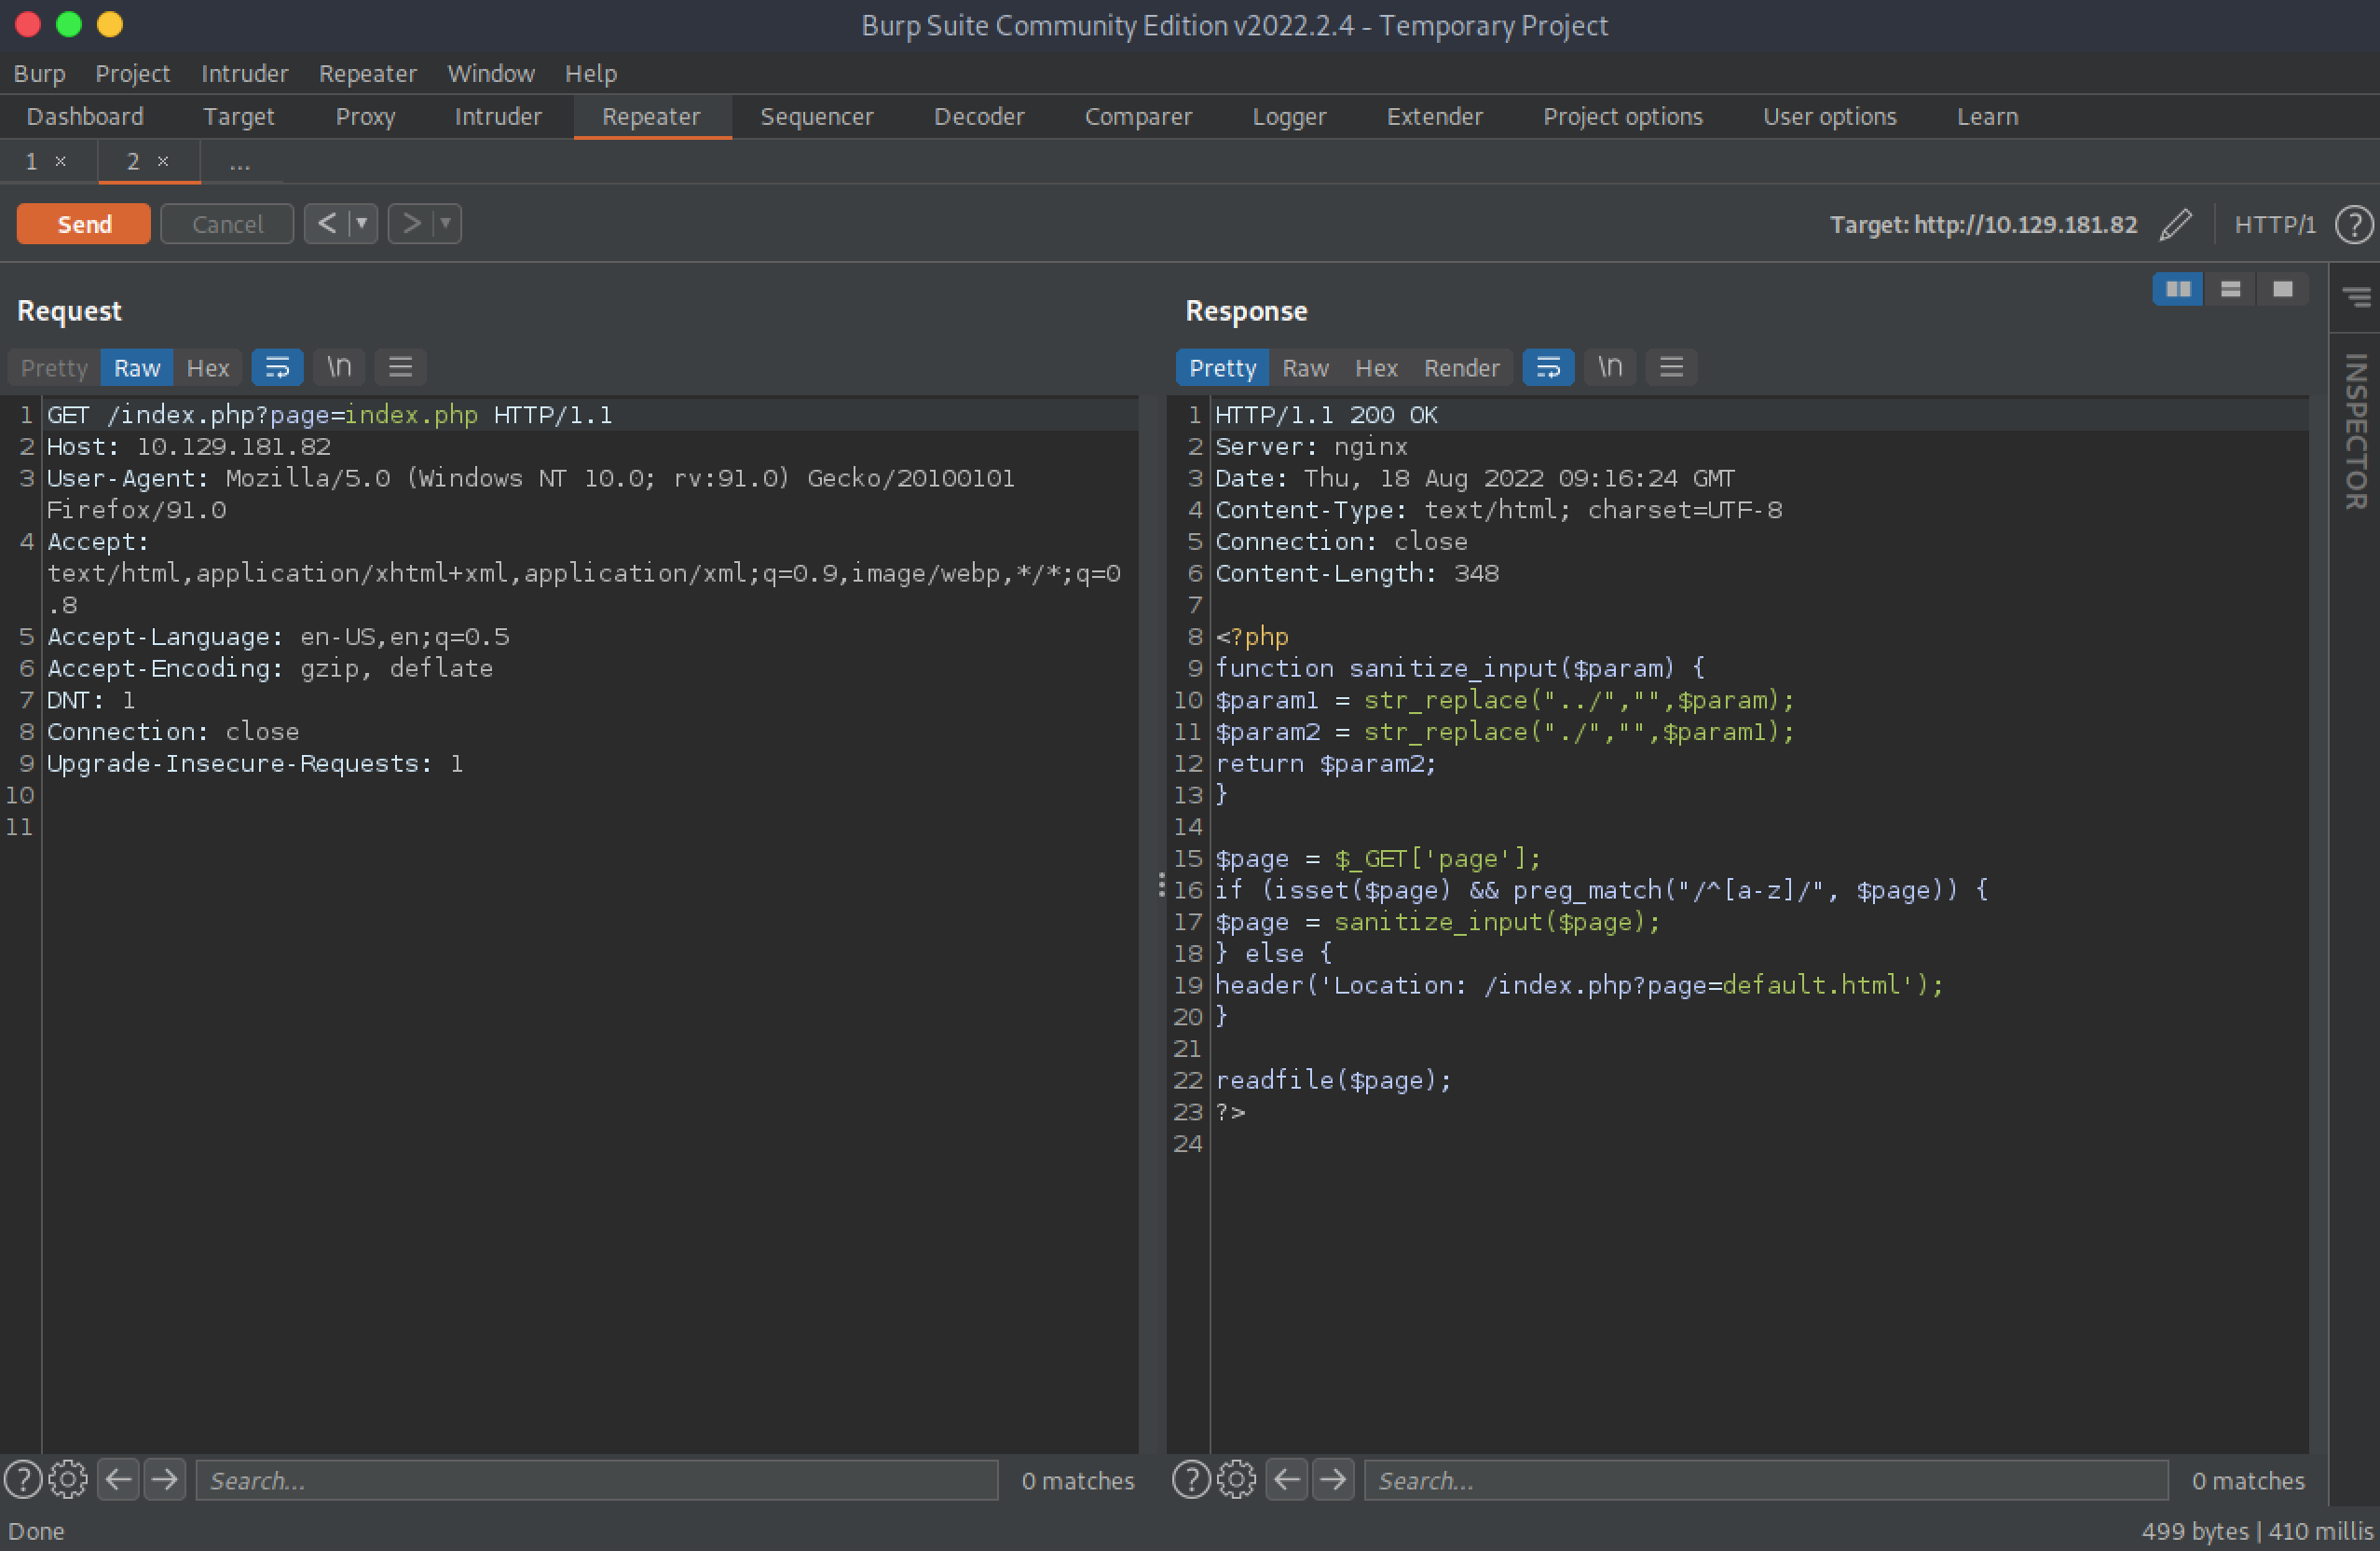Switch to the Target tab

point(238,116)
